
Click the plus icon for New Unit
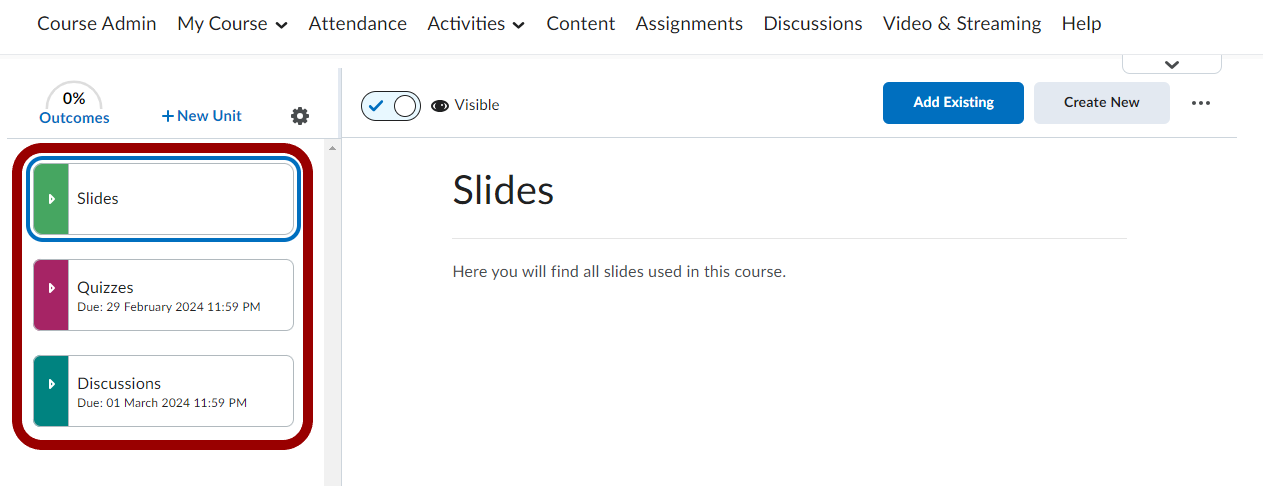click(167, 116)
